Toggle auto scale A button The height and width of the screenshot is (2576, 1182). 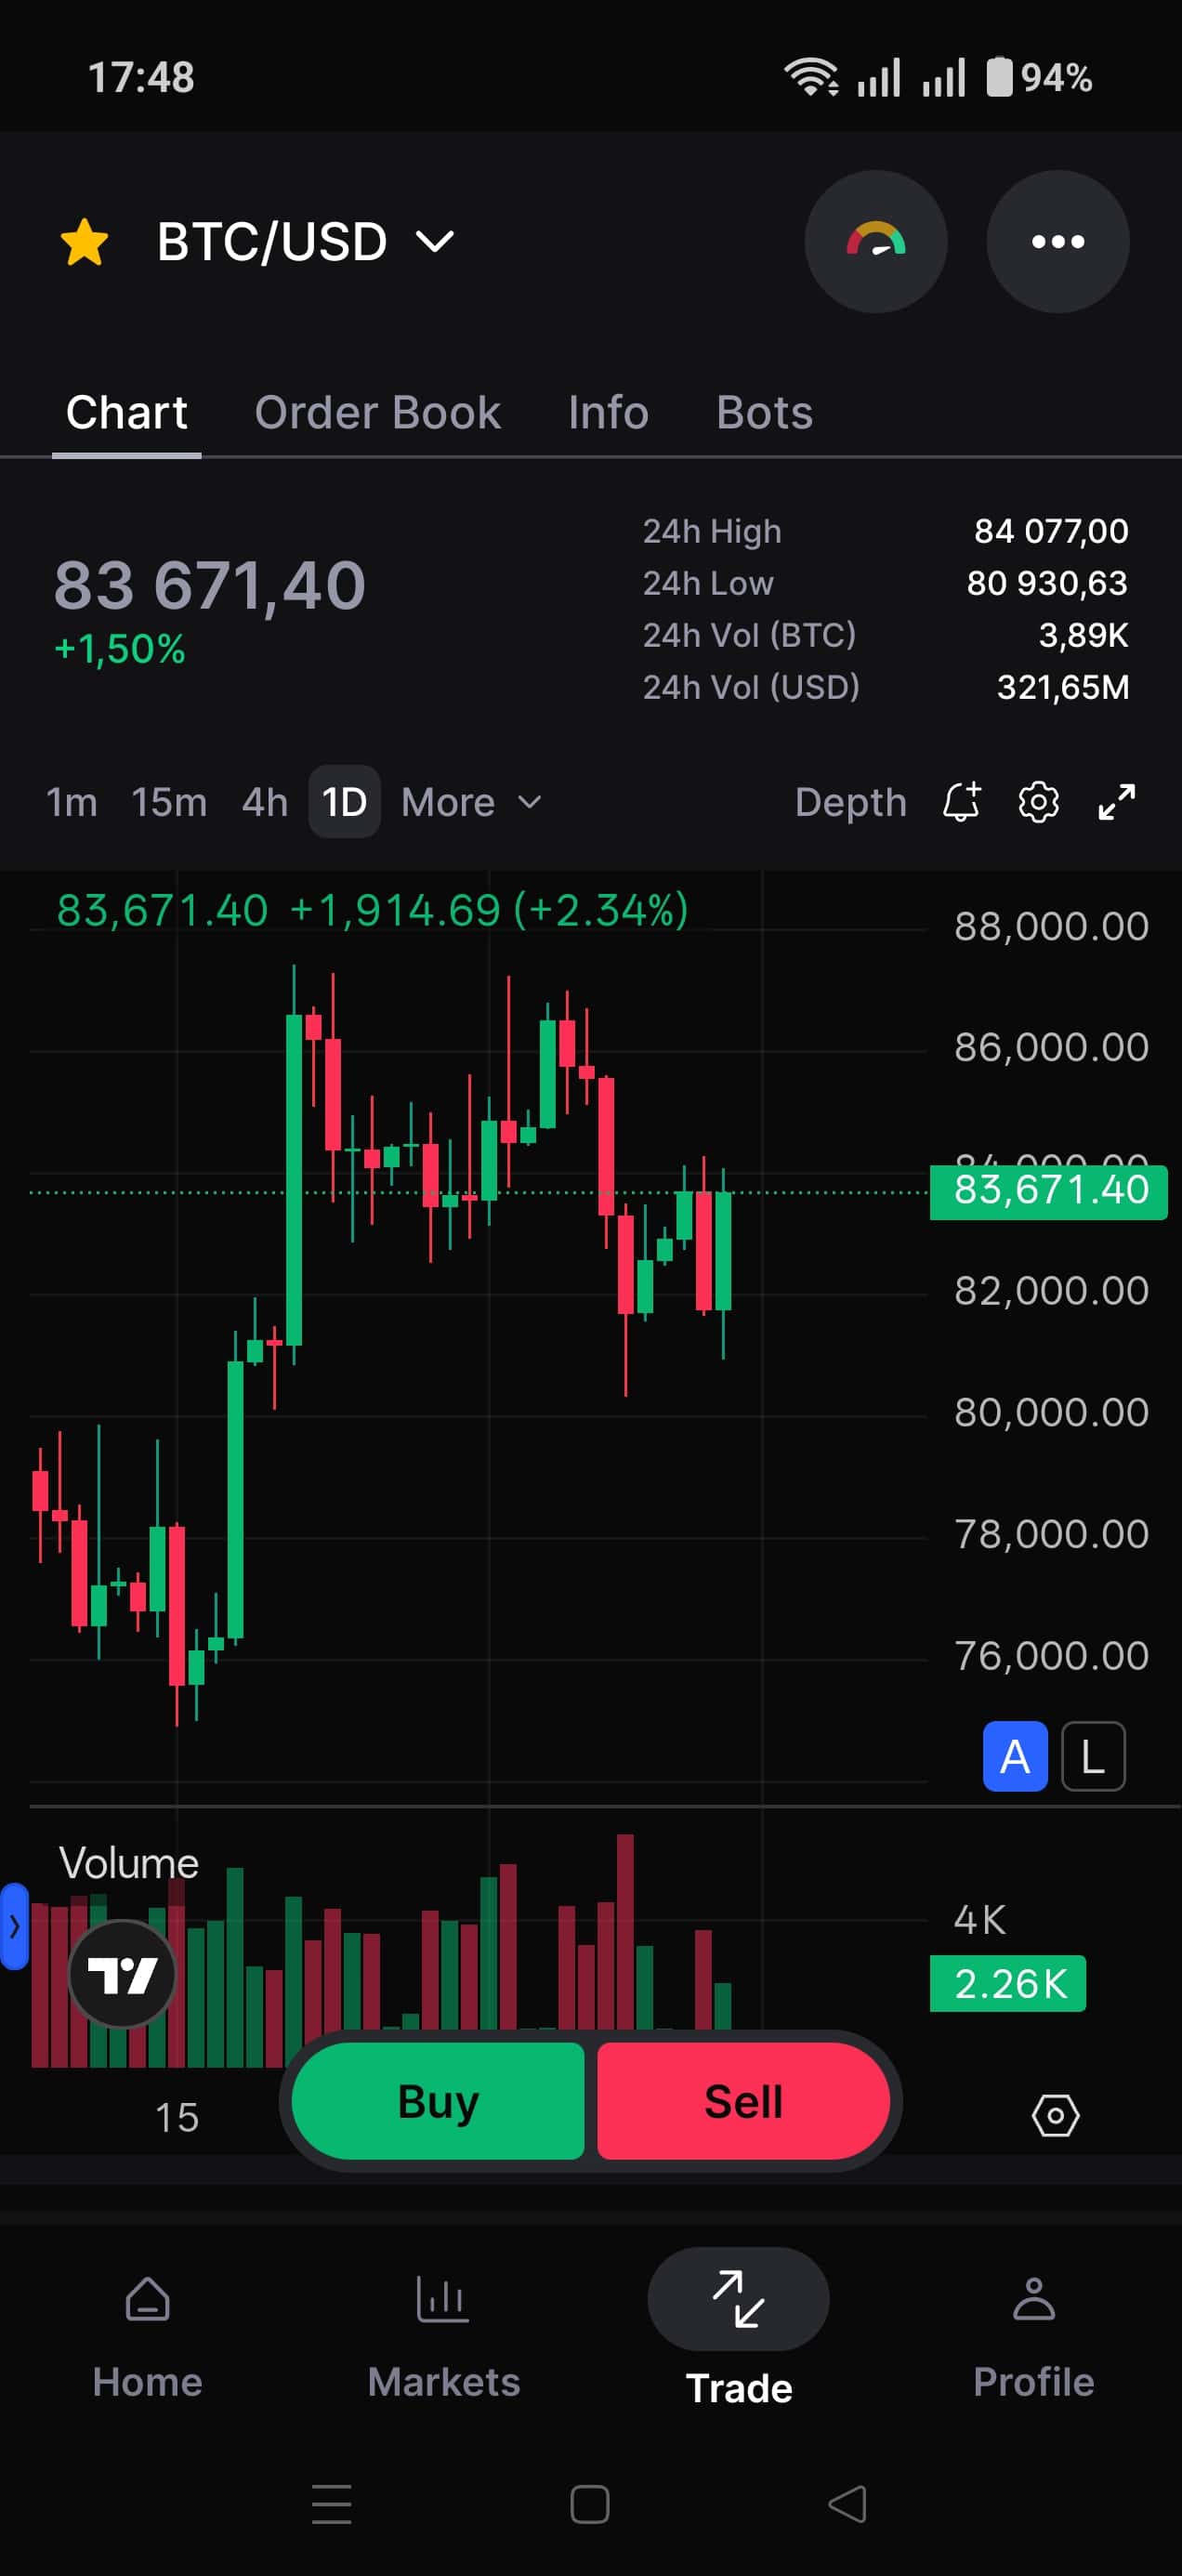coord(1015,1756)
